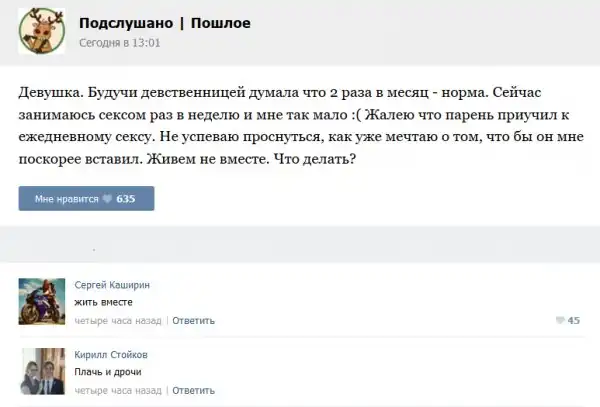
Task: Open Кирилл Стойков's avatar photo
Action: pyautogui.click(x=42, y=372)
